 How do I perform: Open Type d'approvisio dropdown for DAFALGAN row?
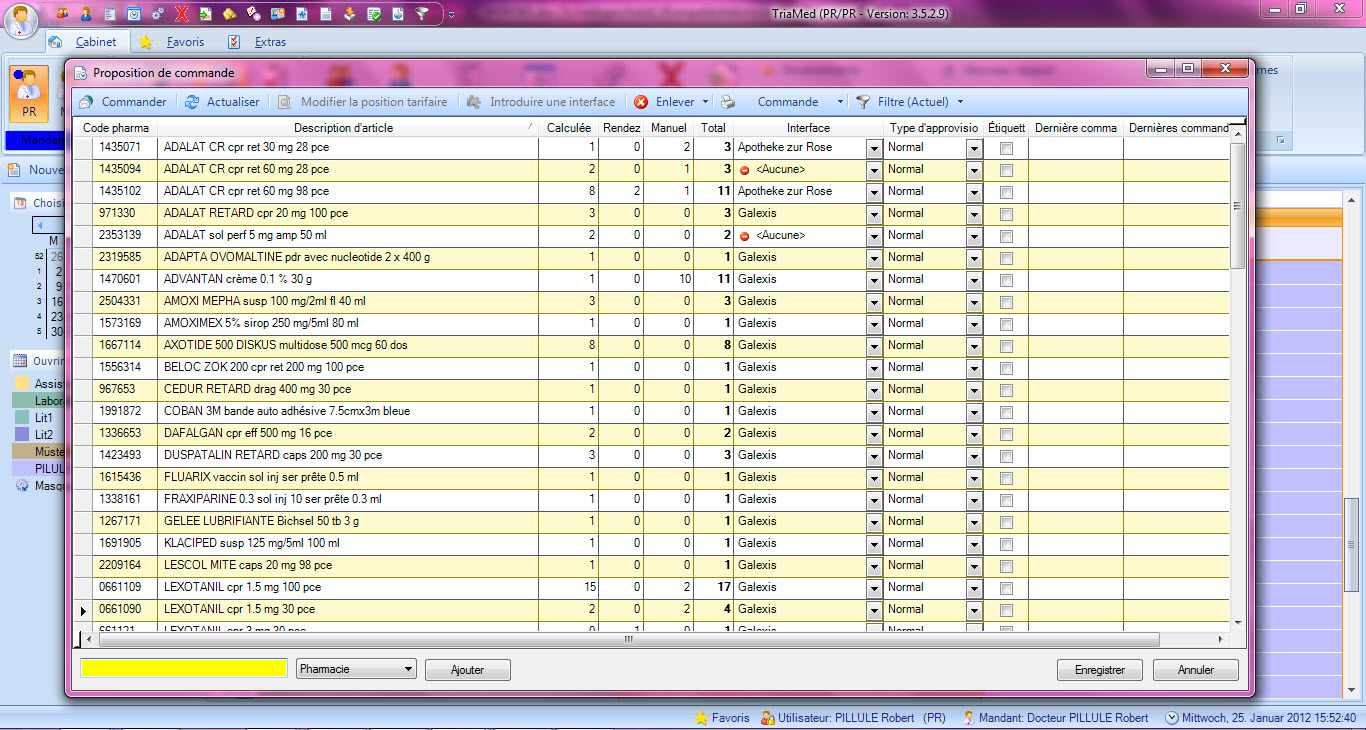tap(974, 434)
